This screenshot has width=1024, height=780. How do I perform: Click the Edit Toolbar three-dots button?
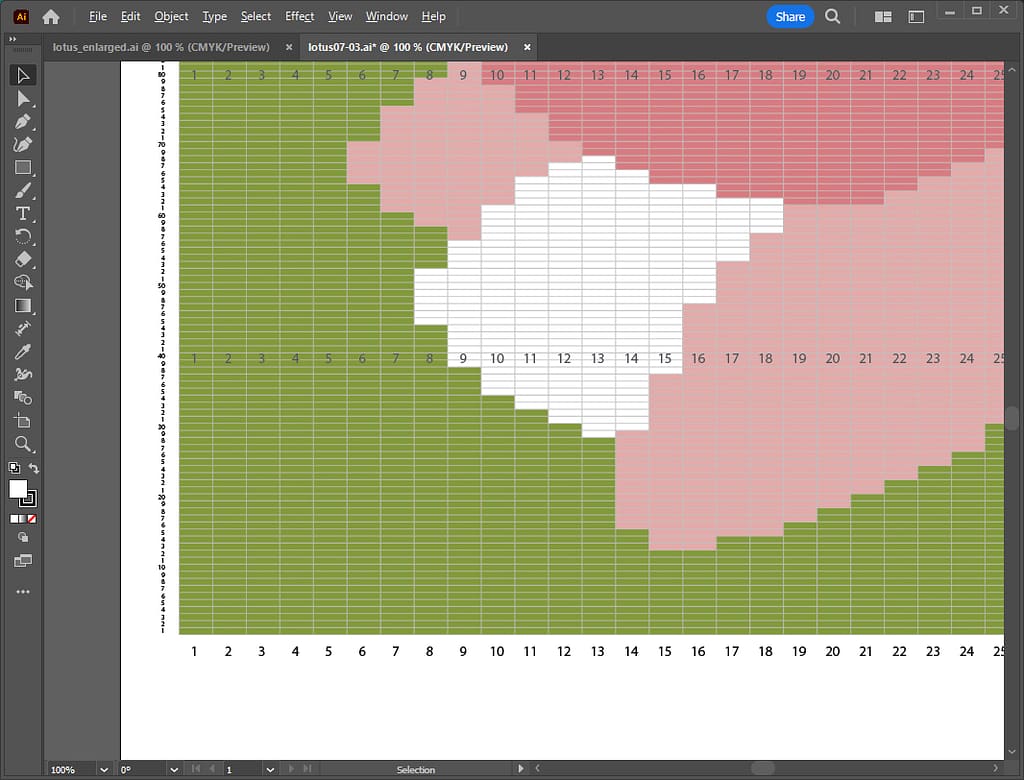pyautogui.click(x=23, y=592)
